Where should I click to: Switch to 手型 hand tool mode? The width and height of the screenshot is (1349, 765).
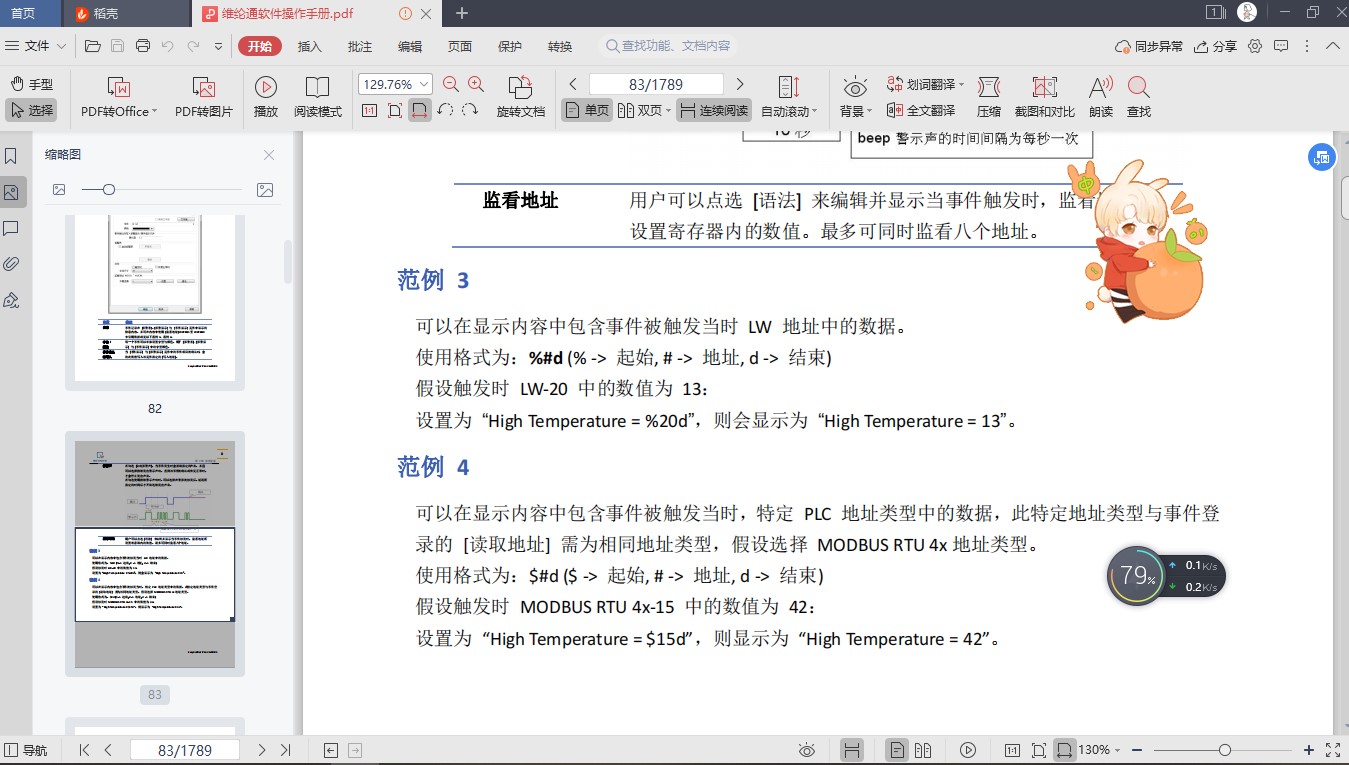pos(31,85)
